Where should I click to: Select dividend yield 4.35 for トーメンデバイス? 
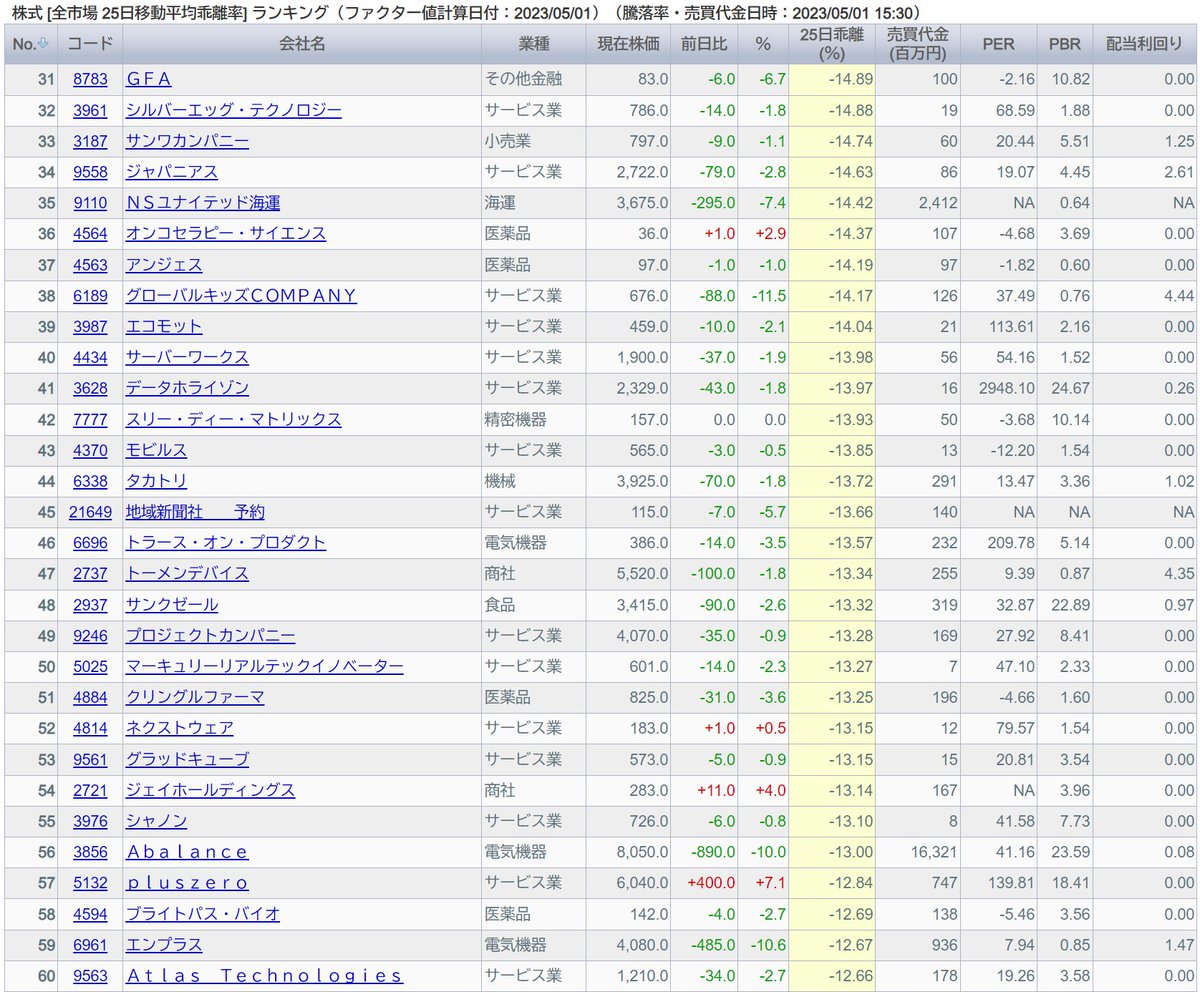pyautogui.click(x=1179, y=574)
